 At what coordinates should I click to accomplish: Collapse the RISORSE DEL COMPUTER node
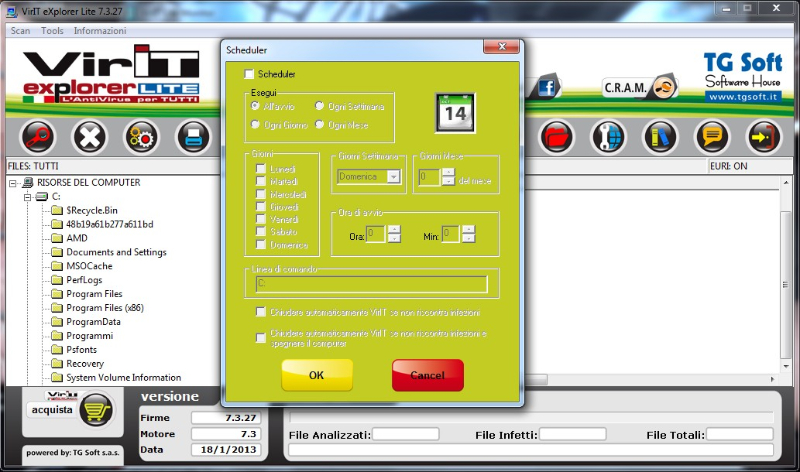14,183
